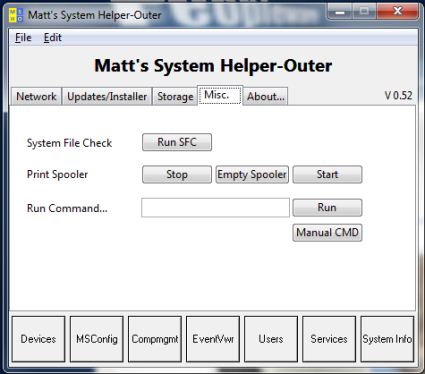Open the Services button
The height and width of the screenshot is (374, 425).
[x=329, y=339]
